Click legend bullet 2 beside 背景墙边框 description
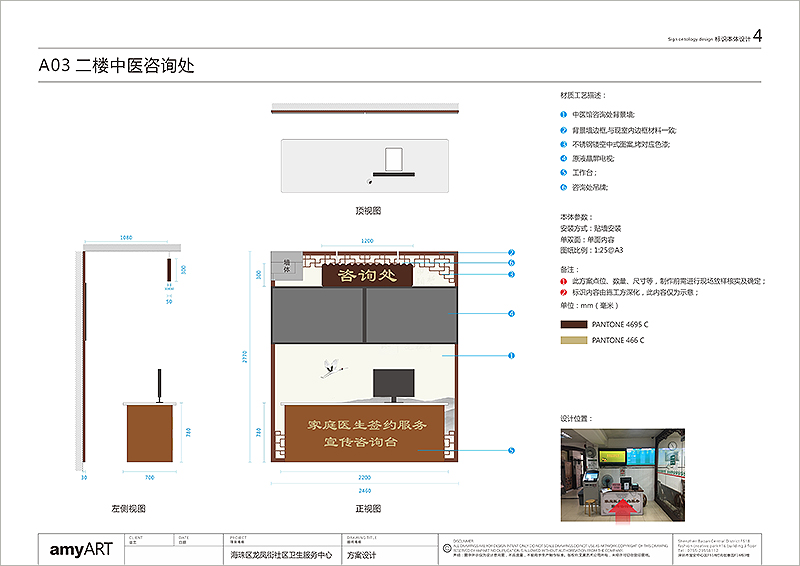The image size is (800, 566). pyautogui.click(x=563, y=131)
